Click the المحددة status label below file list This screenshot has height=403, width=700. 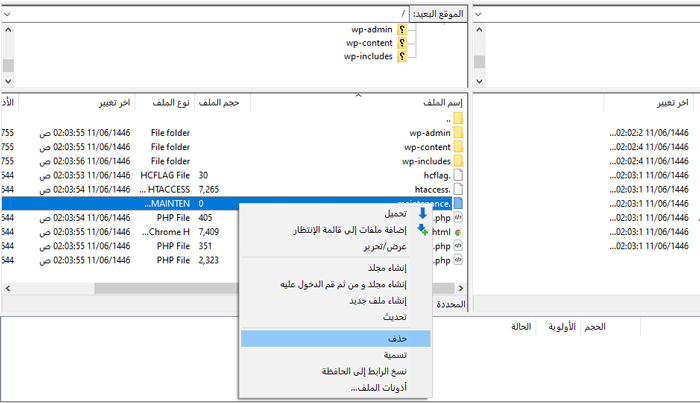pos(450,304)
